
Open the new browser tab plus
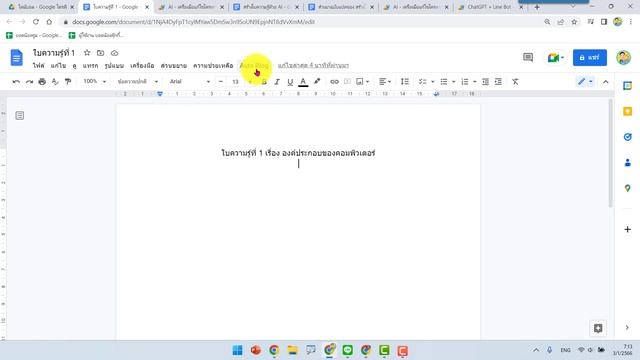537,7
